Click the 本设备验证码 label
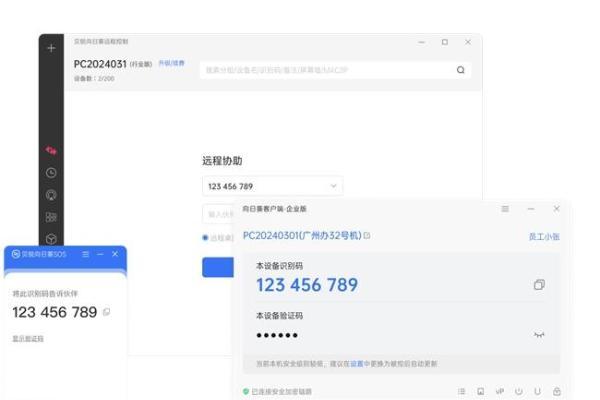 (279, 316)
